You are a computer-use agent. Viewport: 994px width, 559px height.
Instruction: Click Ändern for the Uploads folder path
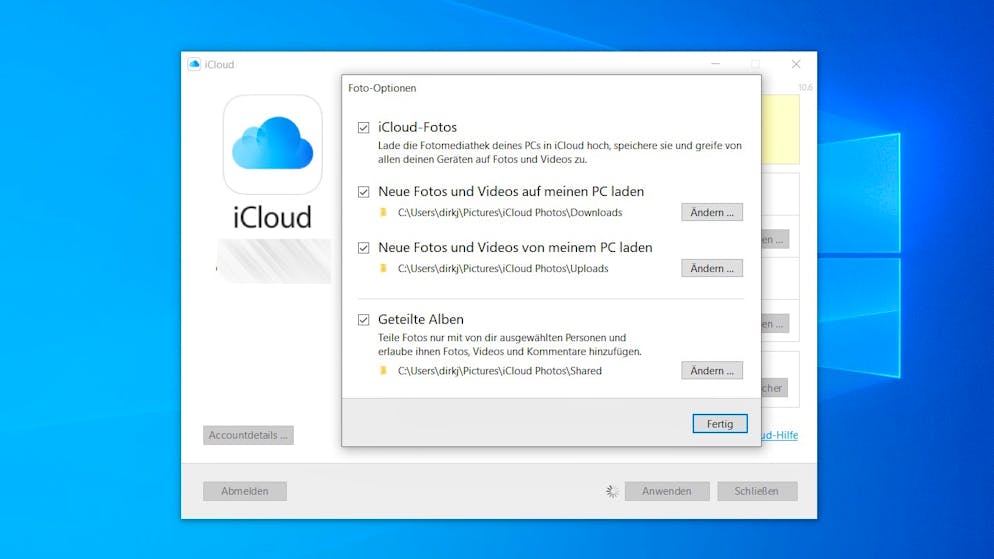point(712,268)
